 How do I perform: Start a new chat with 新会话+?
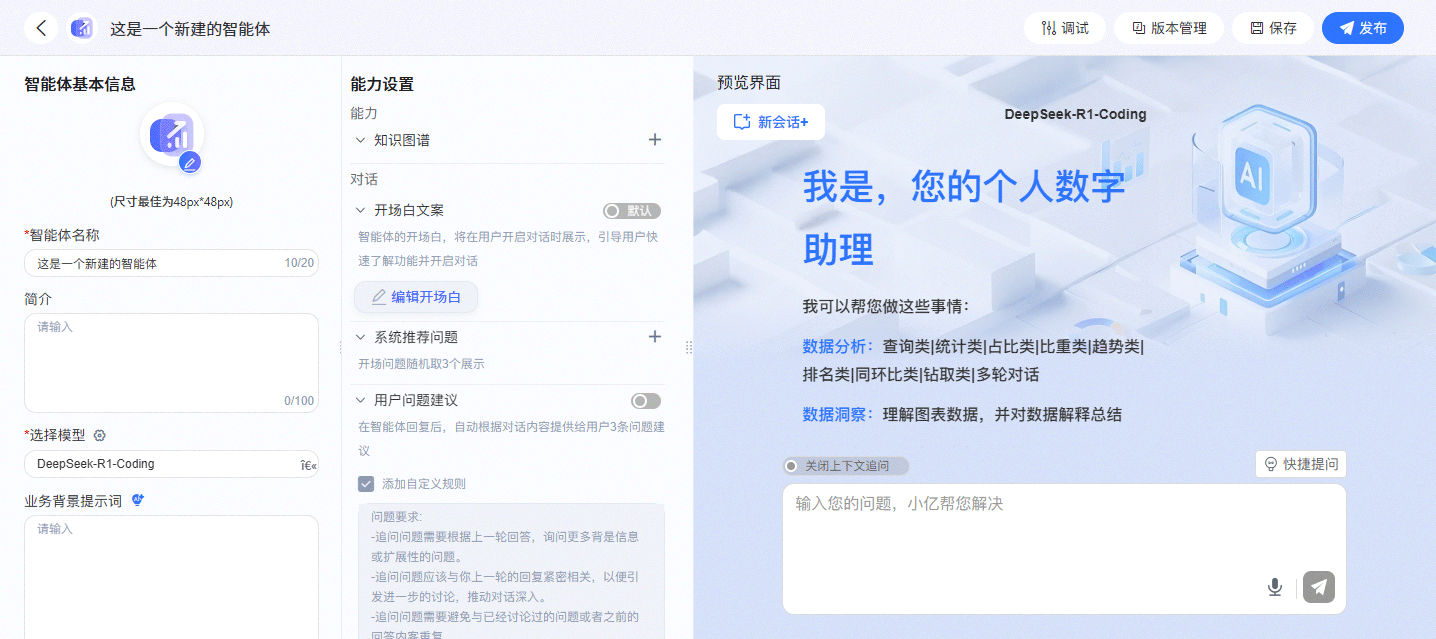point(770,121)
